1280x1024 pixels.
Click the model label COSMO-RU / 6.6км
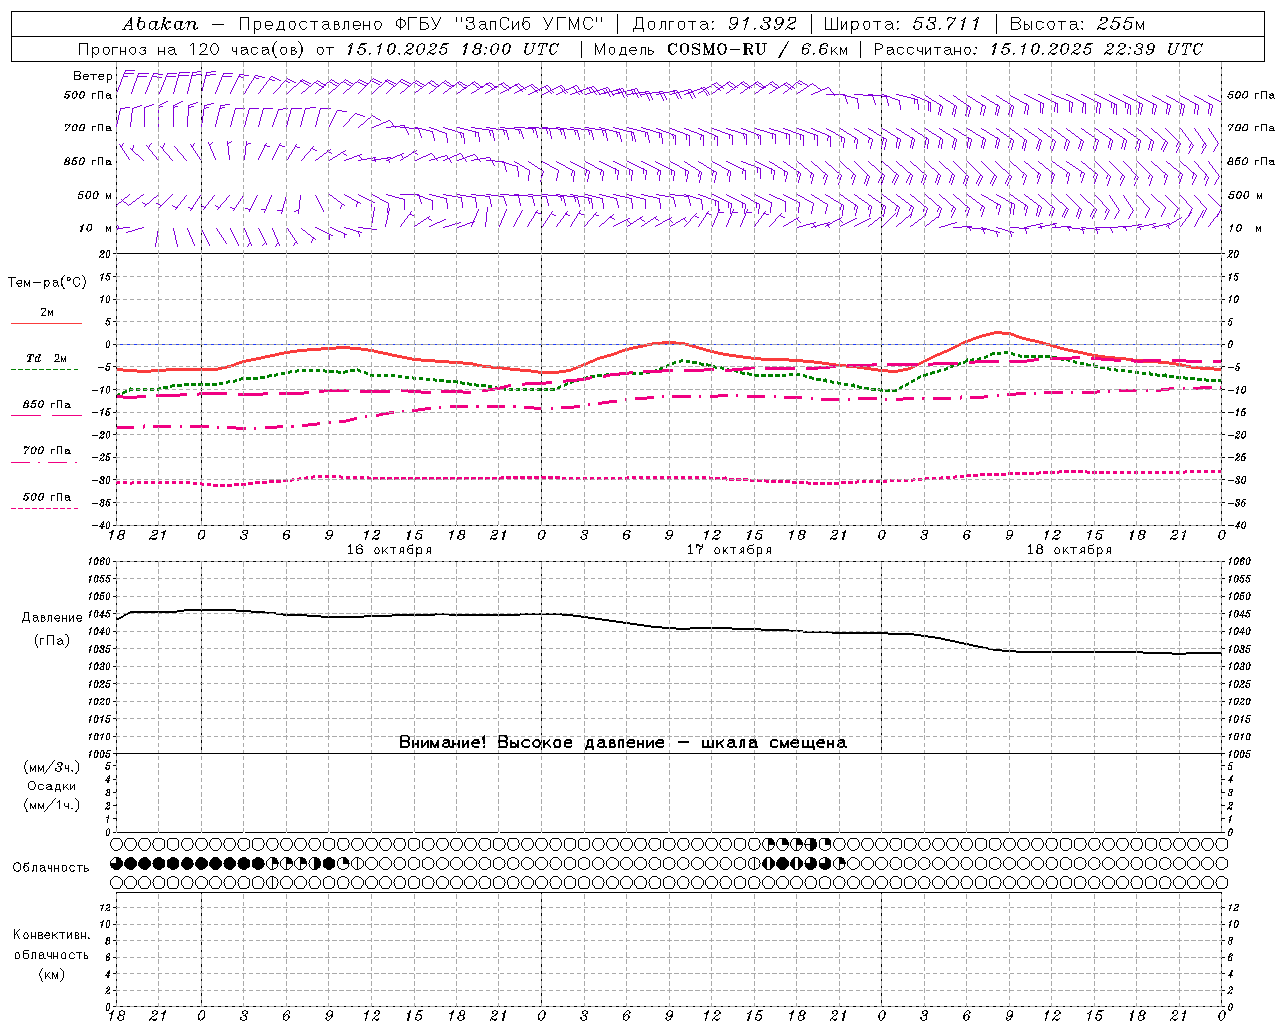click(x=757, y=49)
